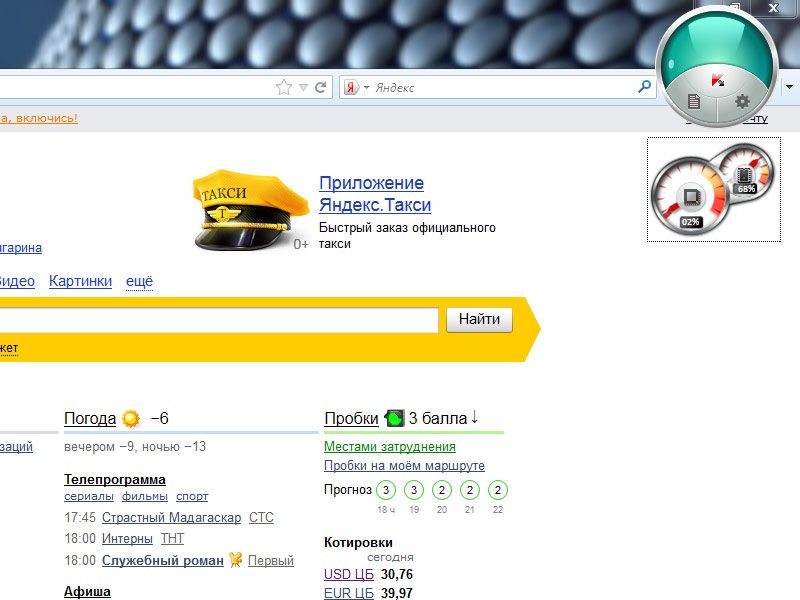The width and height of the screenshot is (800, 600).
Task: Expand the toolbar overflow arrow at right edge
Action: 789,87
